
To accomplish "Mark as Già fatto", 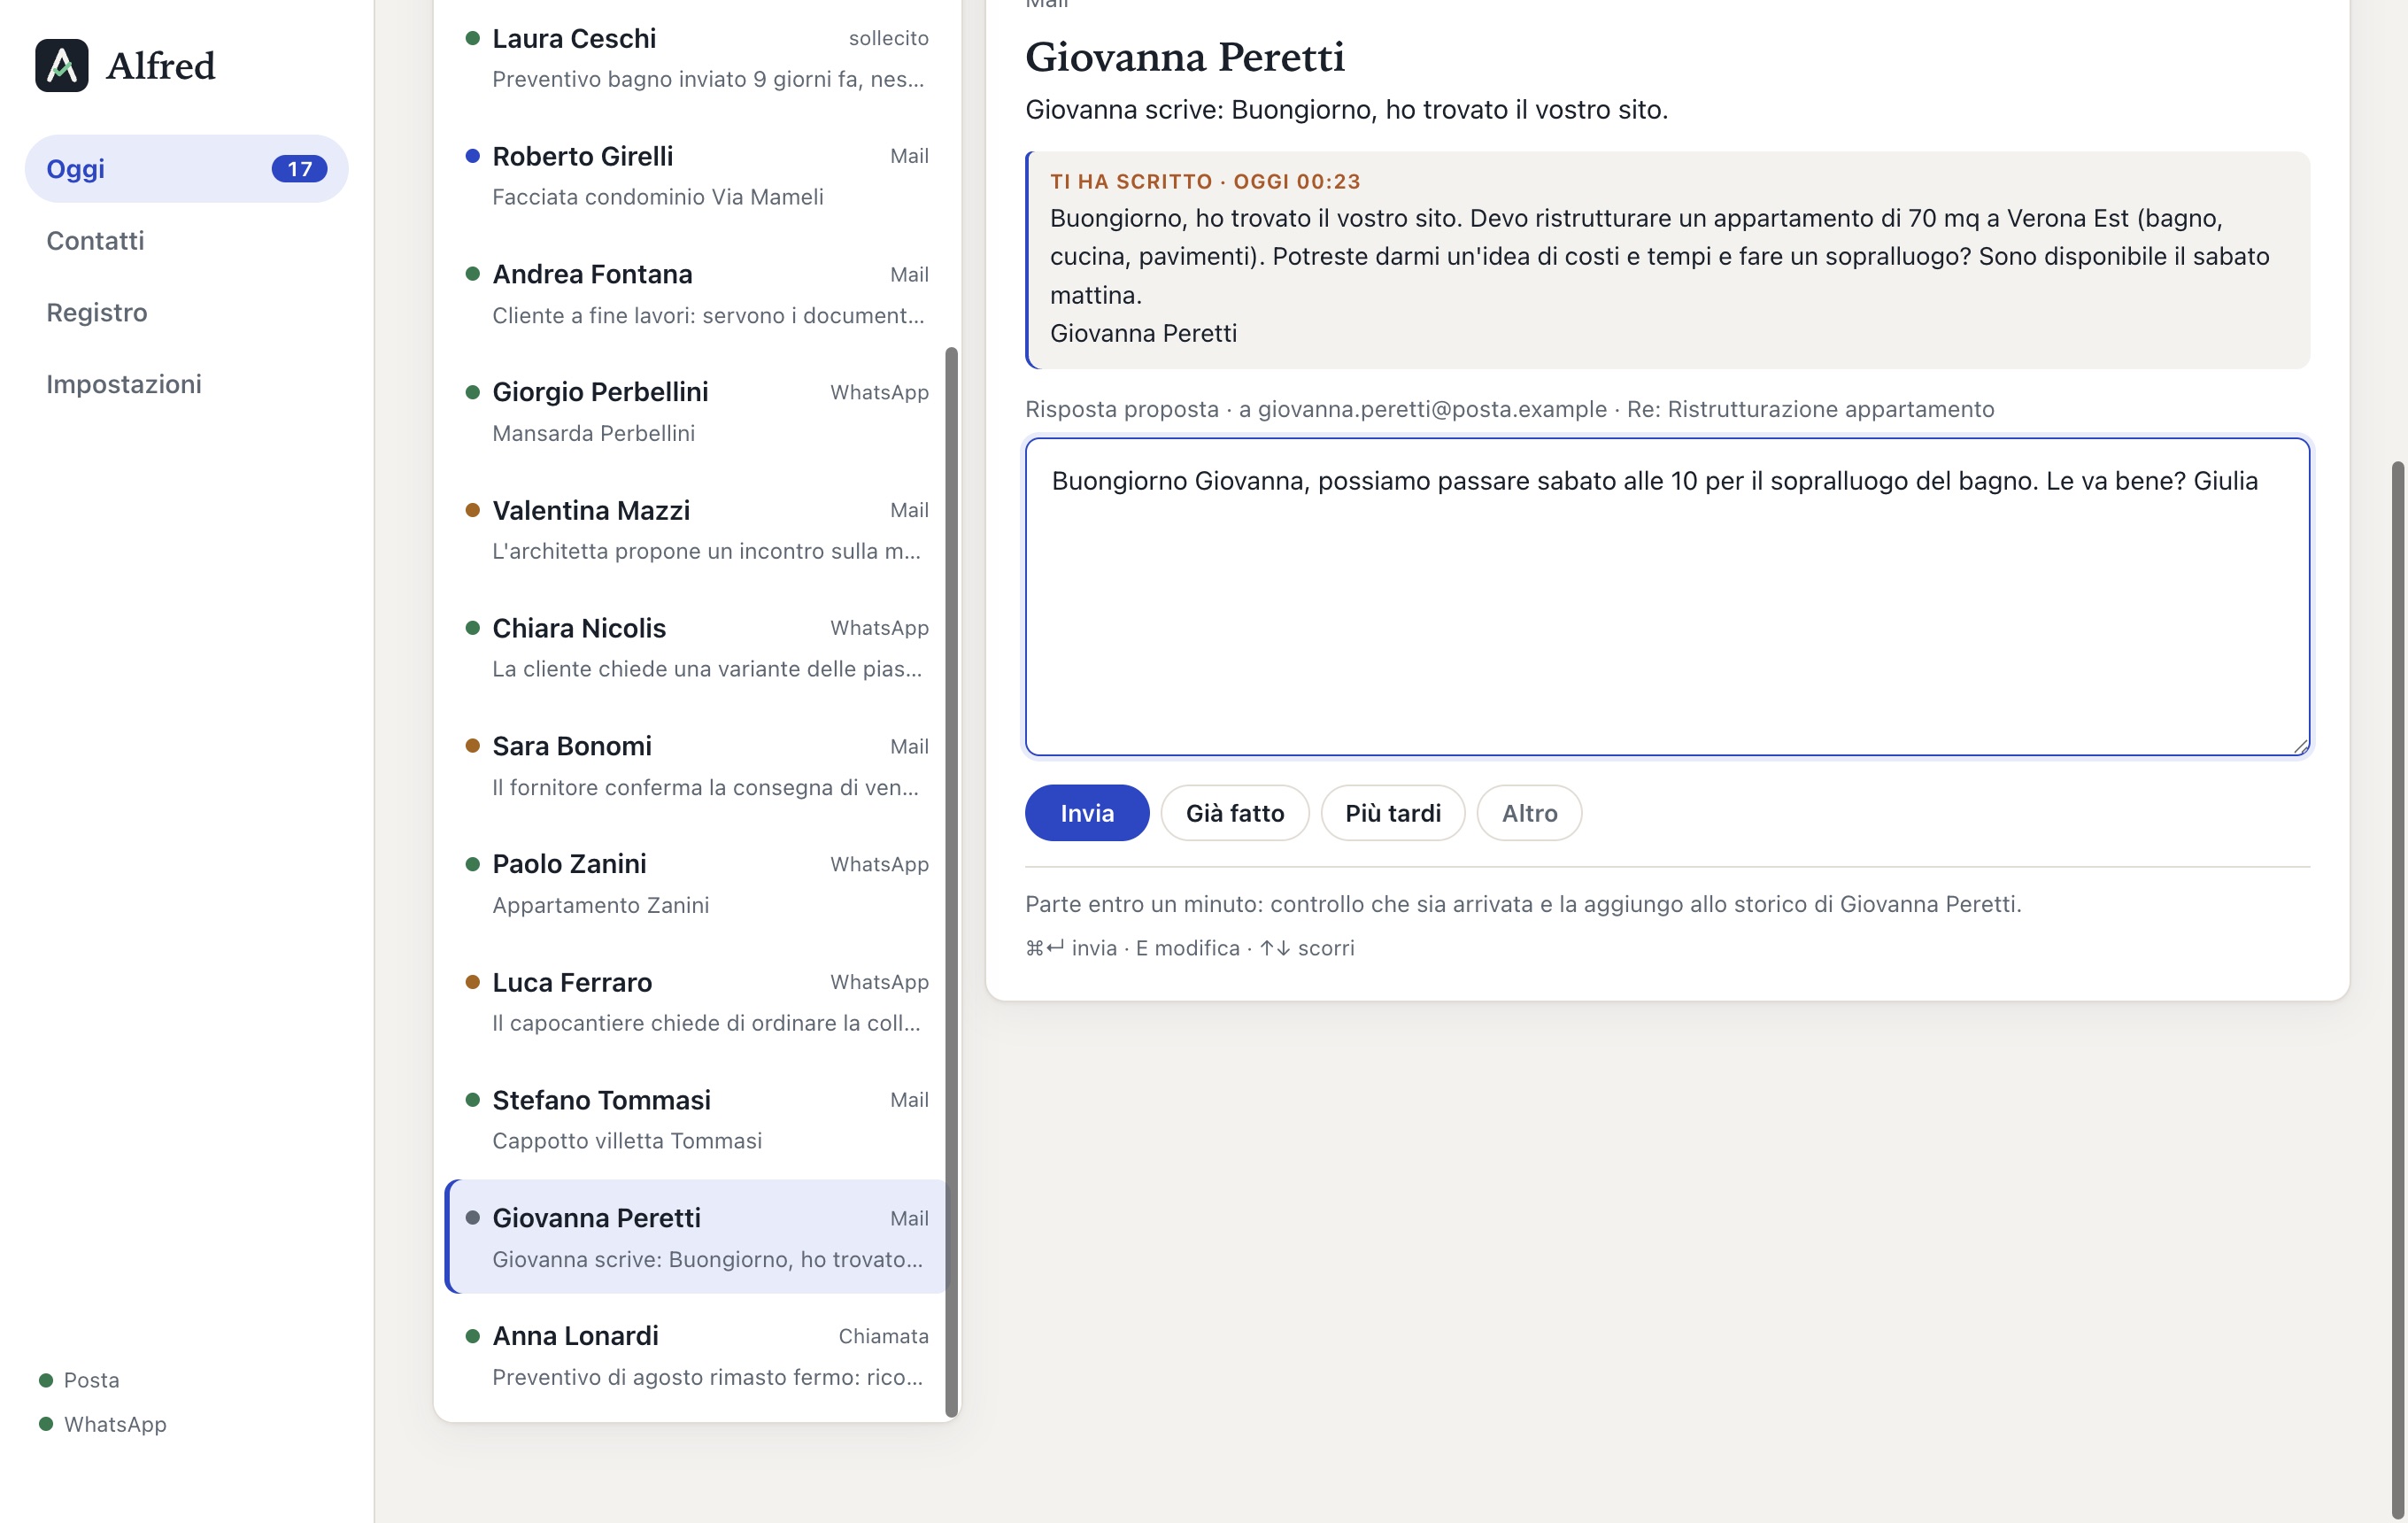I will click(x=1234, y=813).
